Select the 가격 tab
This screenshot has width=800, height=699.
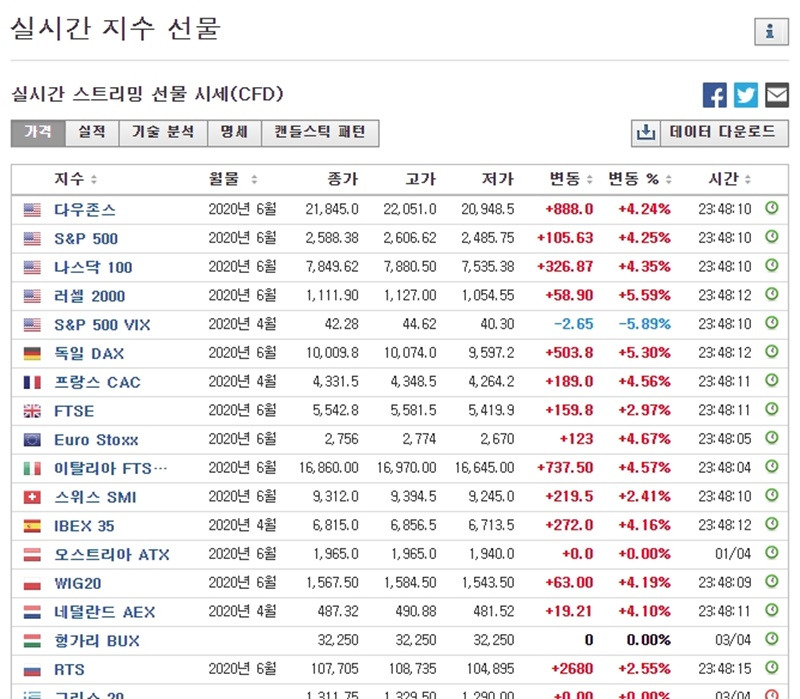click(x=38, y=133)
